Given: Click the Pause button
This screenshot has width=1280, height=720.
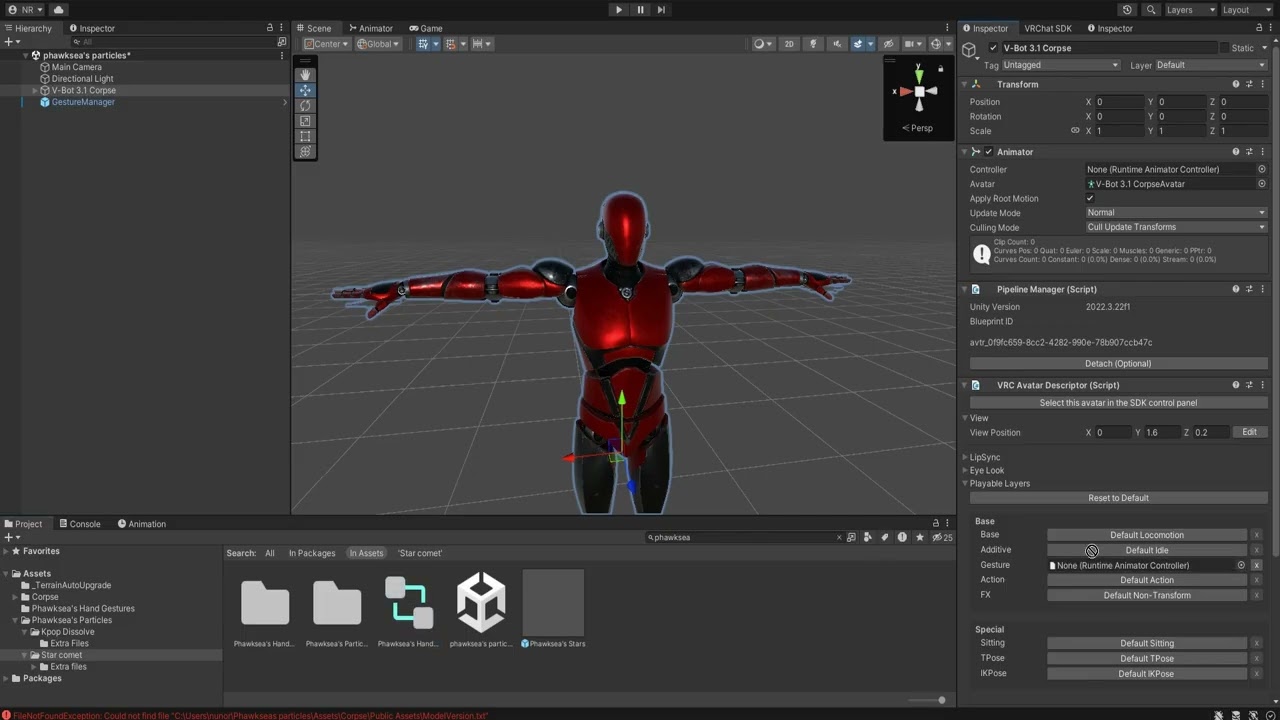Looking at the screenshot, I should [640, 10].
